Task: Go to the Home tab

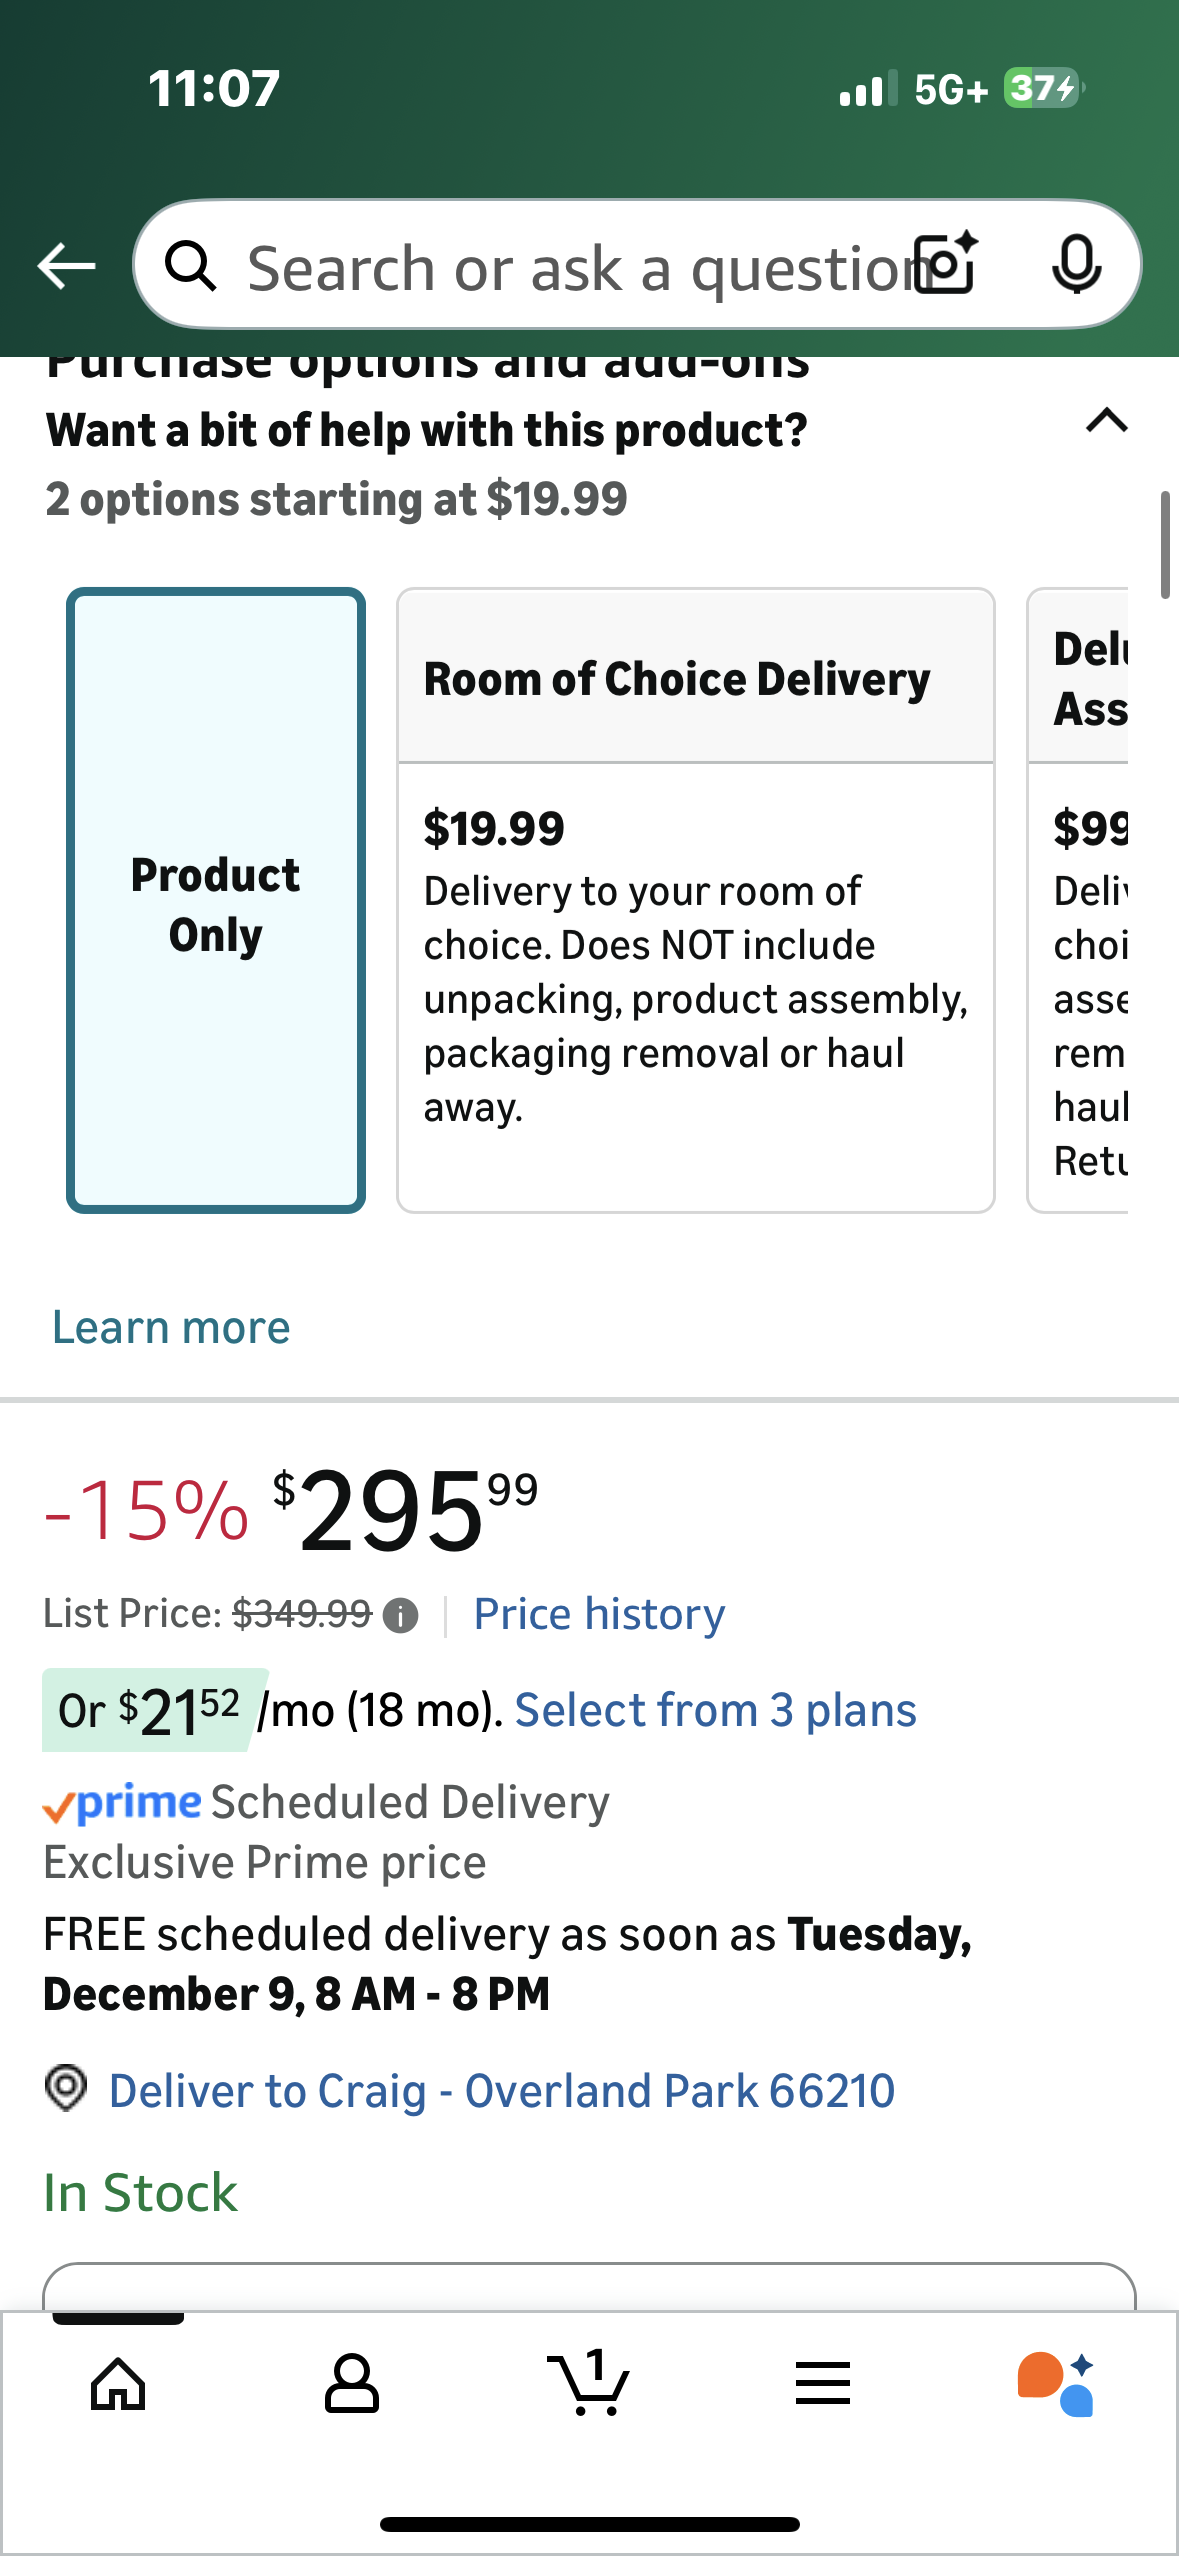Action: (118, 2384)
